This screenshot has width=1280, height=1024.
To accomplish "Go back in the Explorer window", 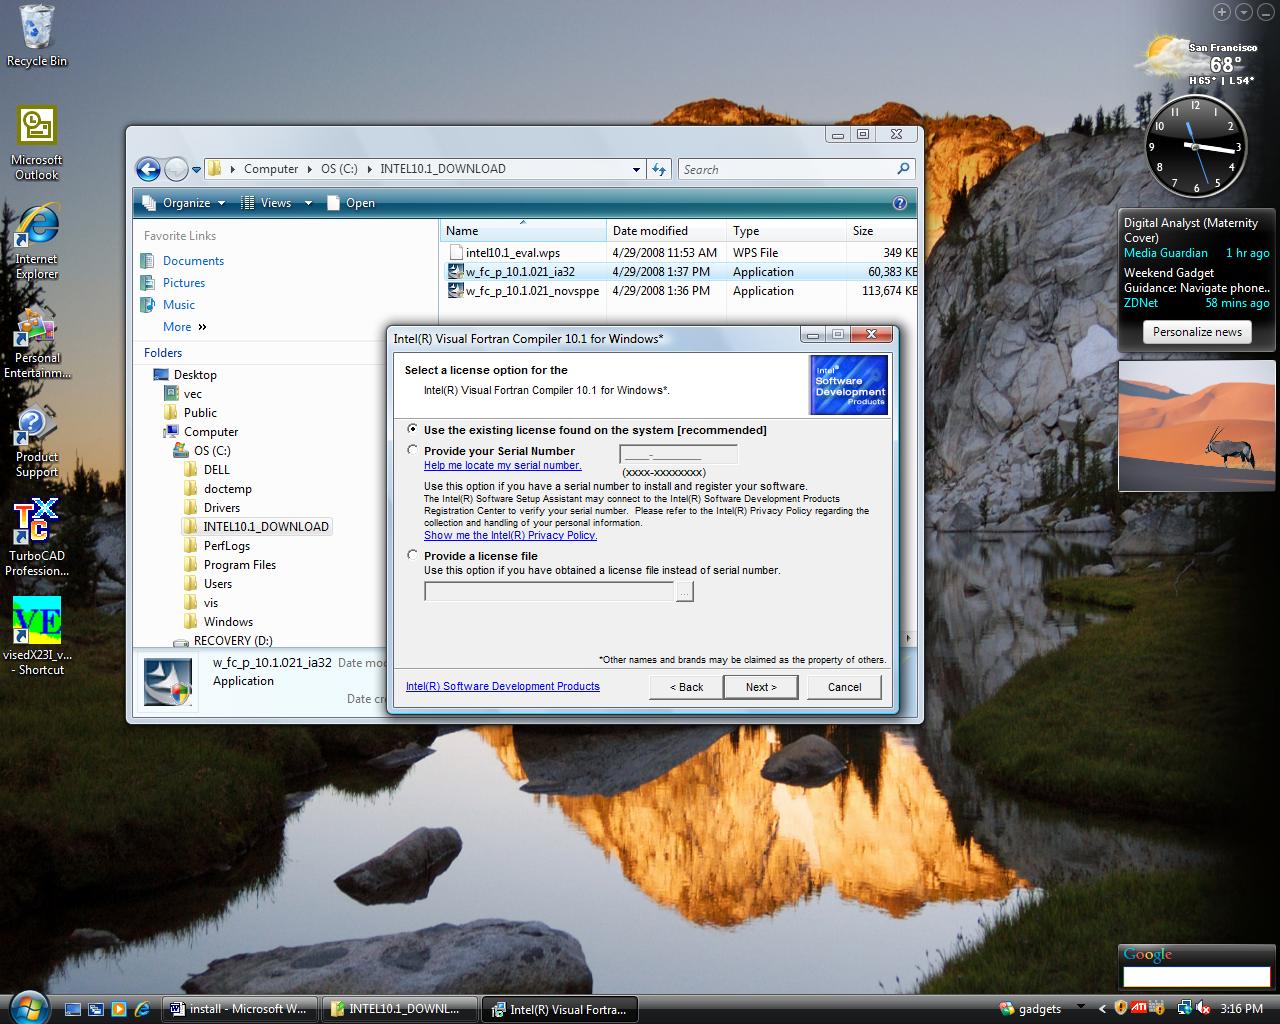I will [x=148, y=169].
